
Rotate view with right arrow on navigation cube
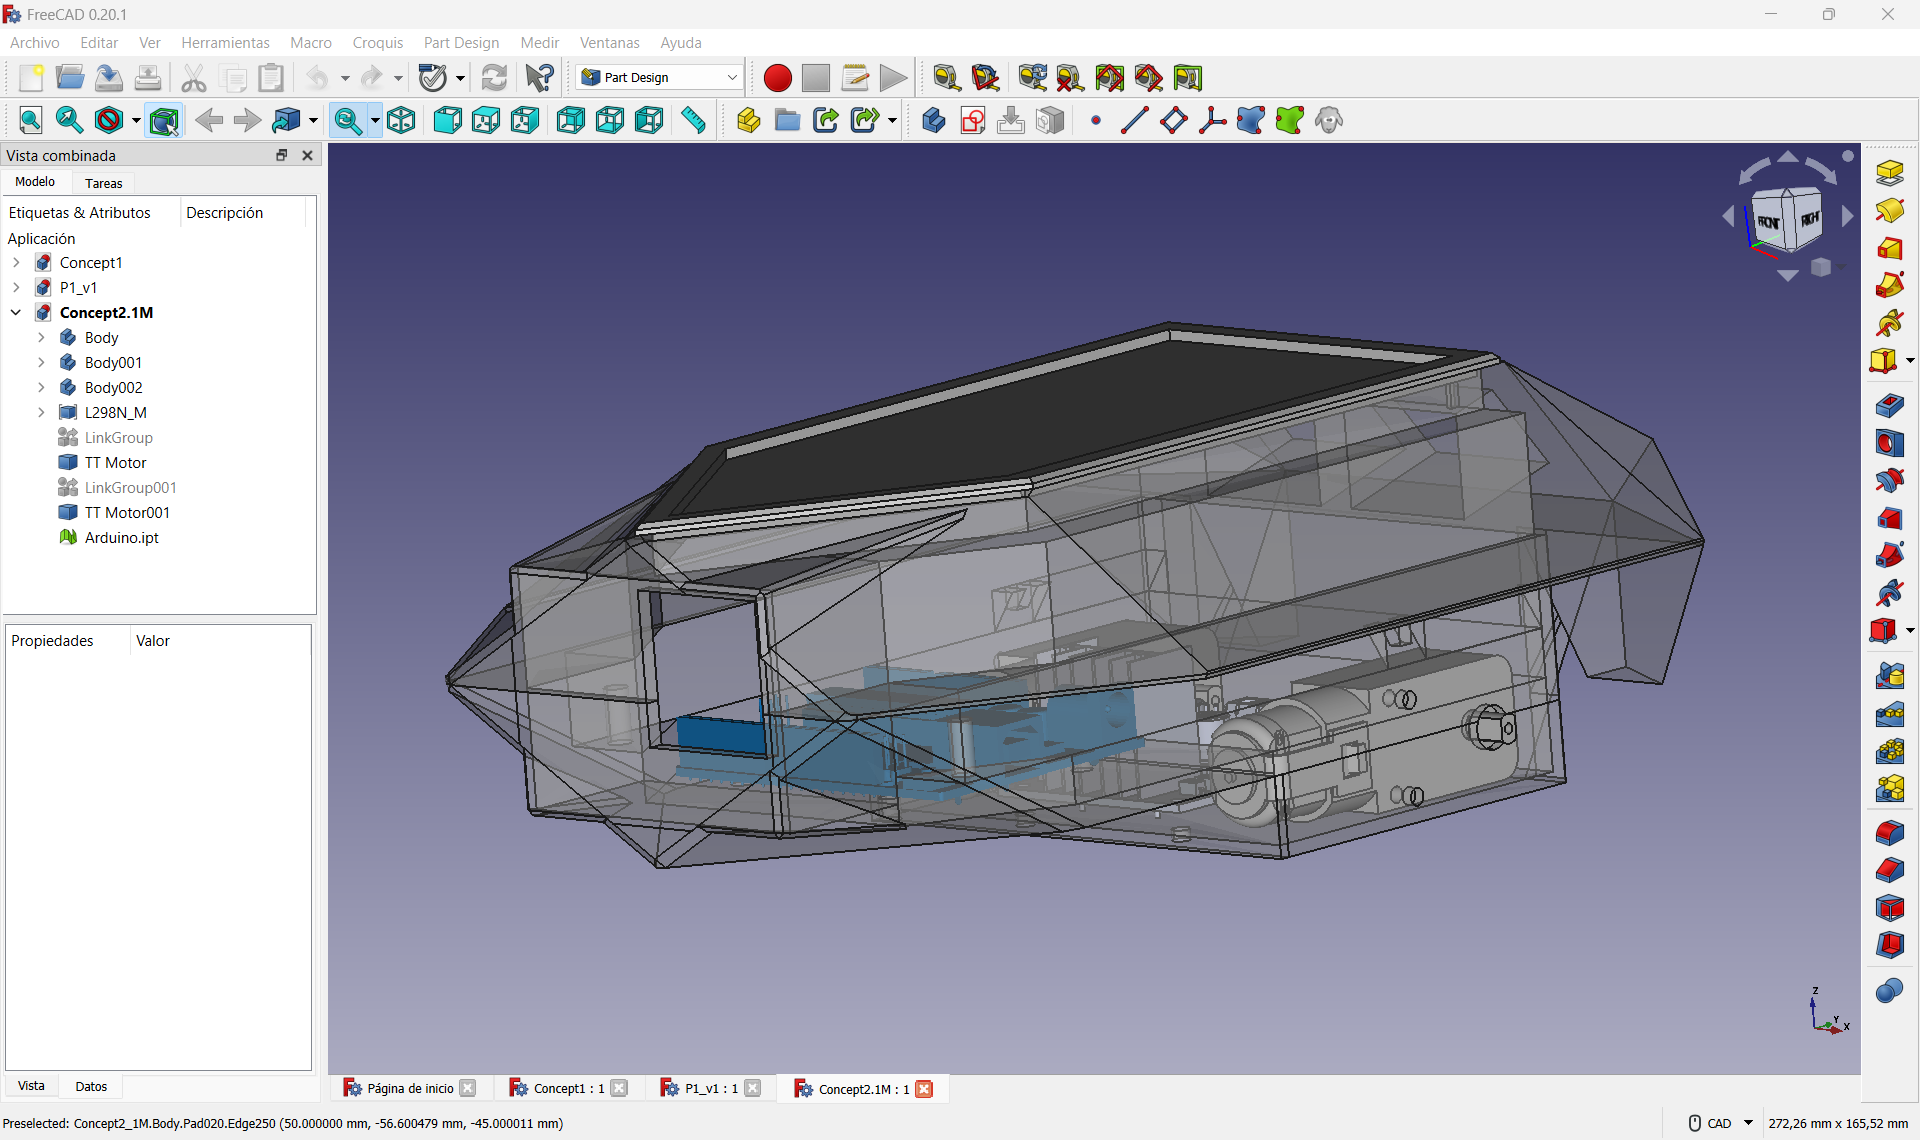(x=1848, y=216)
